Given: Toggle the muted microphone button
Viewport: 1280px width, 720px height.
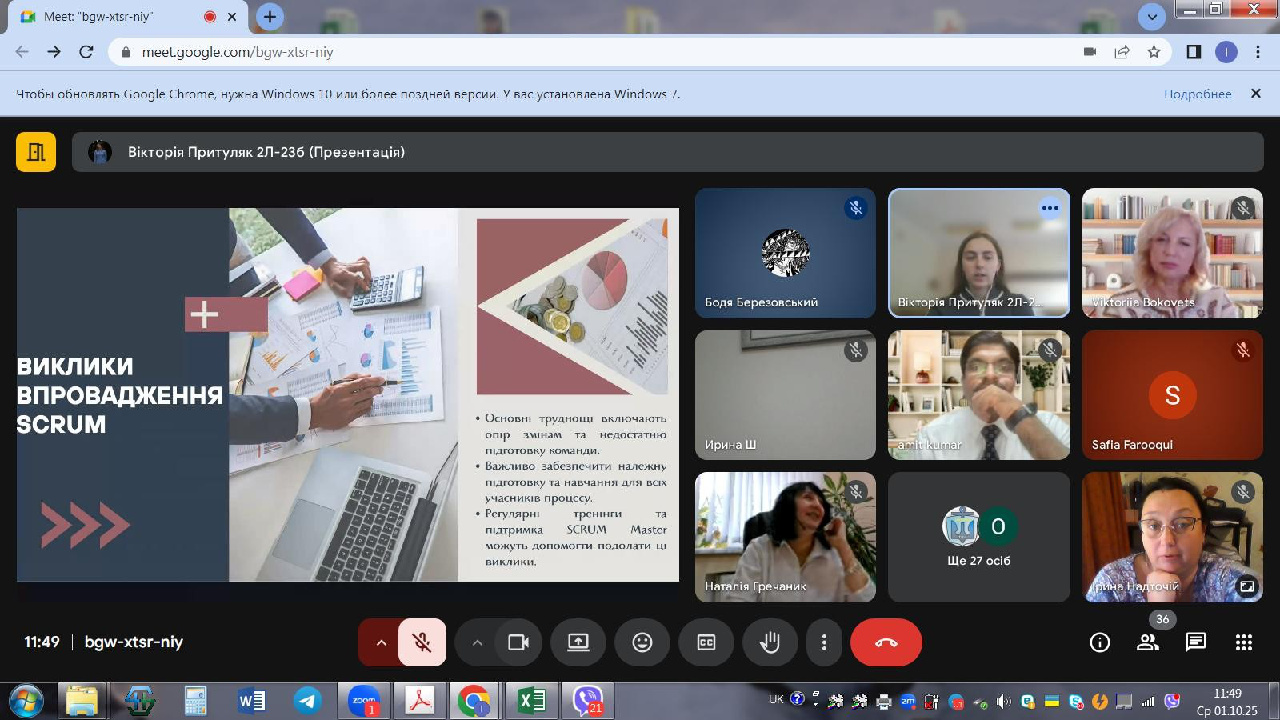Looking at the screenshot, I should click(x=422, y=642).
